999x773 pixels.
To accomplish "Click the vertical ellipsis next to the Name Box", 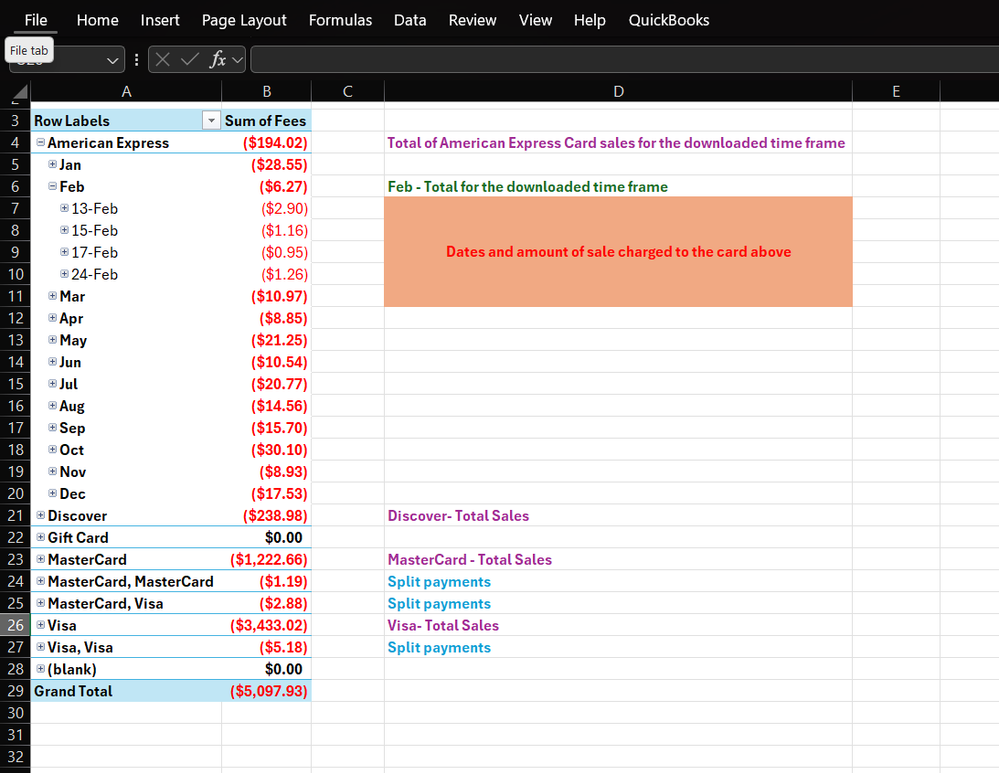I will [x=136, y=59].
